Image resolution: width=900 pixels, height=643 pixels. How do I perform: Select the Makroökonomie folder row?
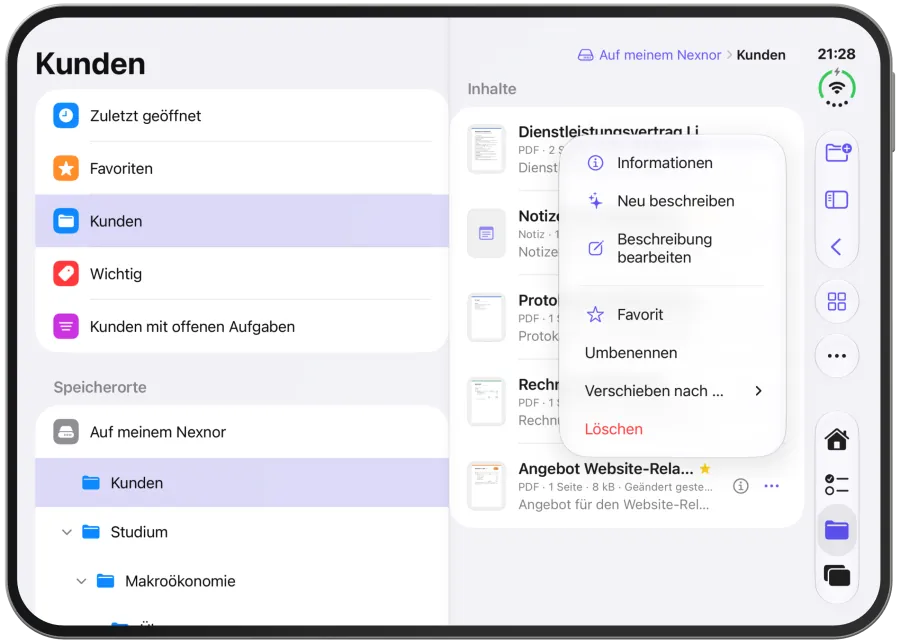click(x=242, y=581)
